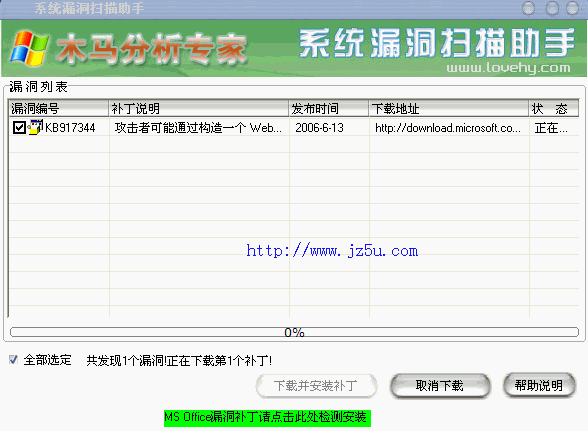Click the 下载地址 column header
This screenshot has height=431, width=588.
pos(448,108)
